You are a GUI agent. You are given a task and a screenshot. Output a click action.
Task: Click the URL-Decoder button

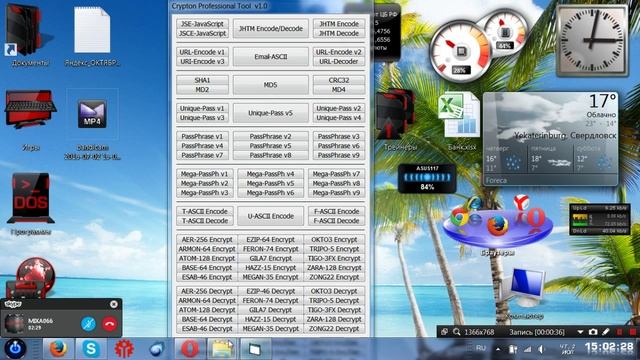[x=339, y=62]
